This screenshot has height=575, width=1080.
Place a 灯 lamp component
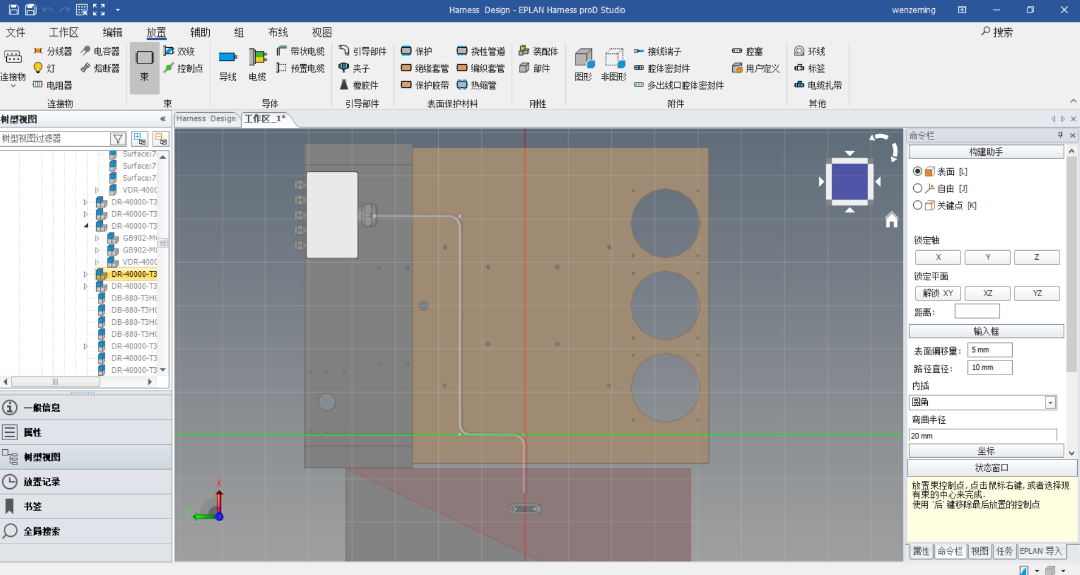[x=45, y=68]
